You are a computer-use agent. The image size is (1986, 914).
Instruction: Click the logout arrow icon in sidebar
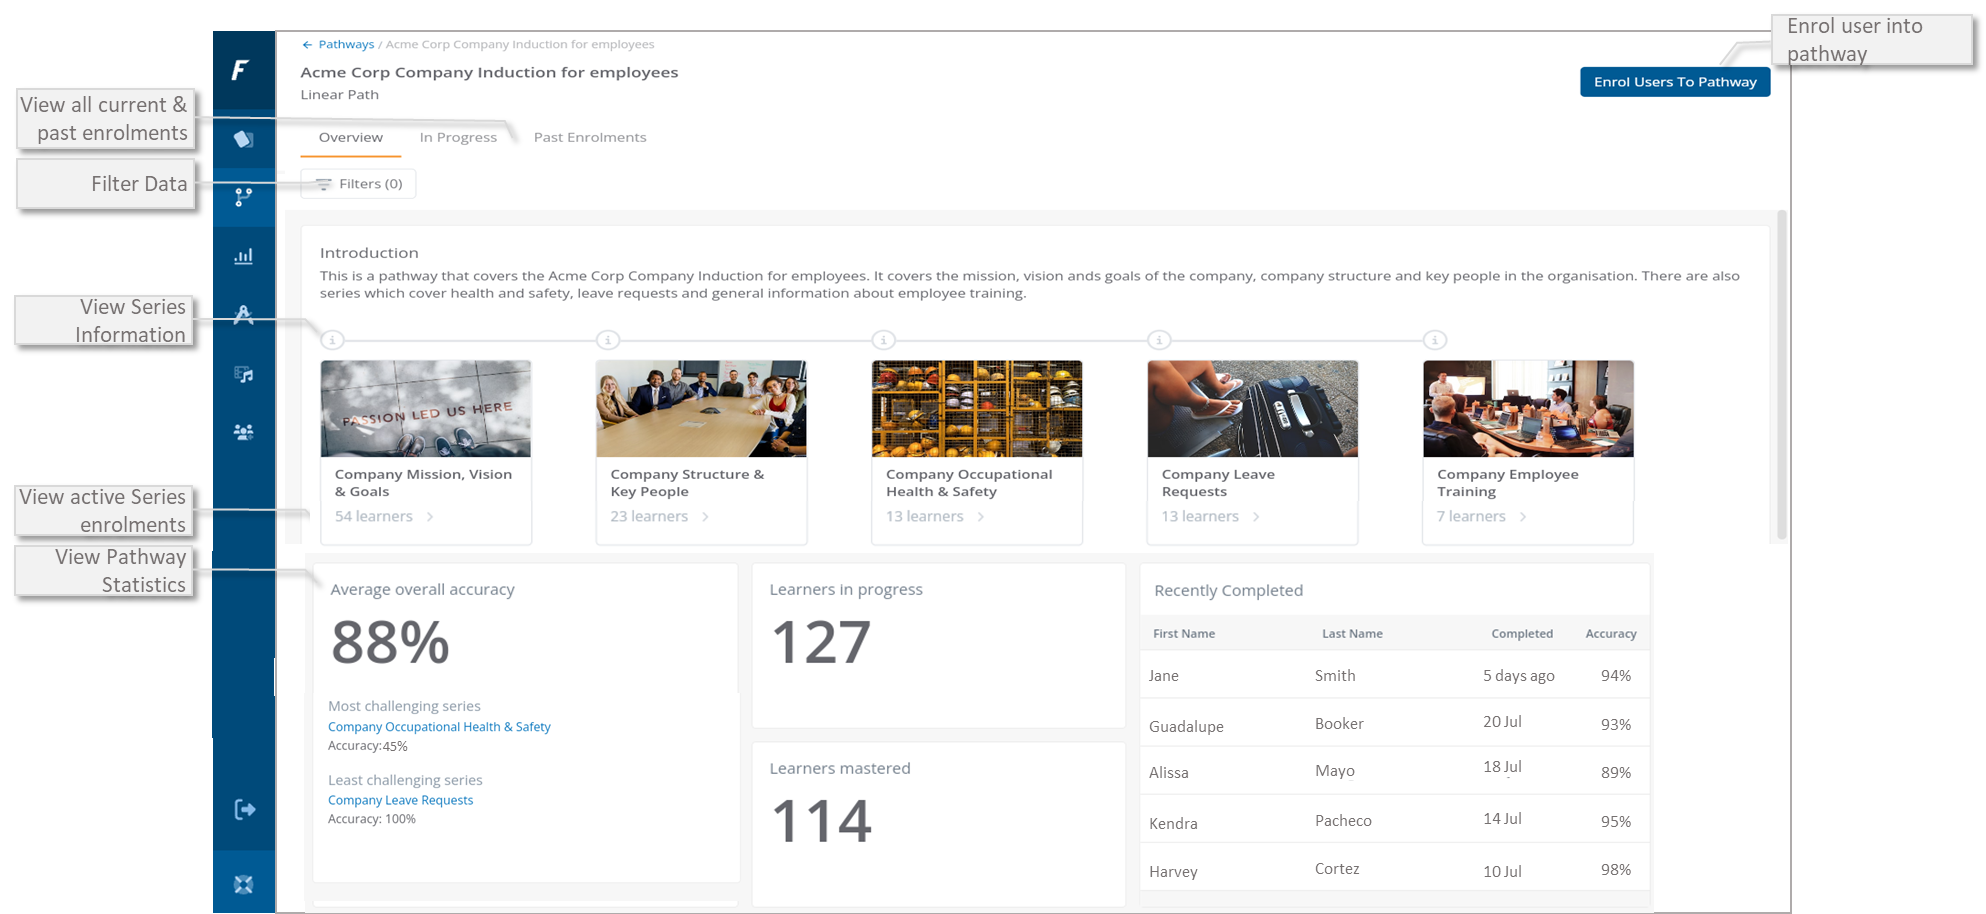(244, 809)
